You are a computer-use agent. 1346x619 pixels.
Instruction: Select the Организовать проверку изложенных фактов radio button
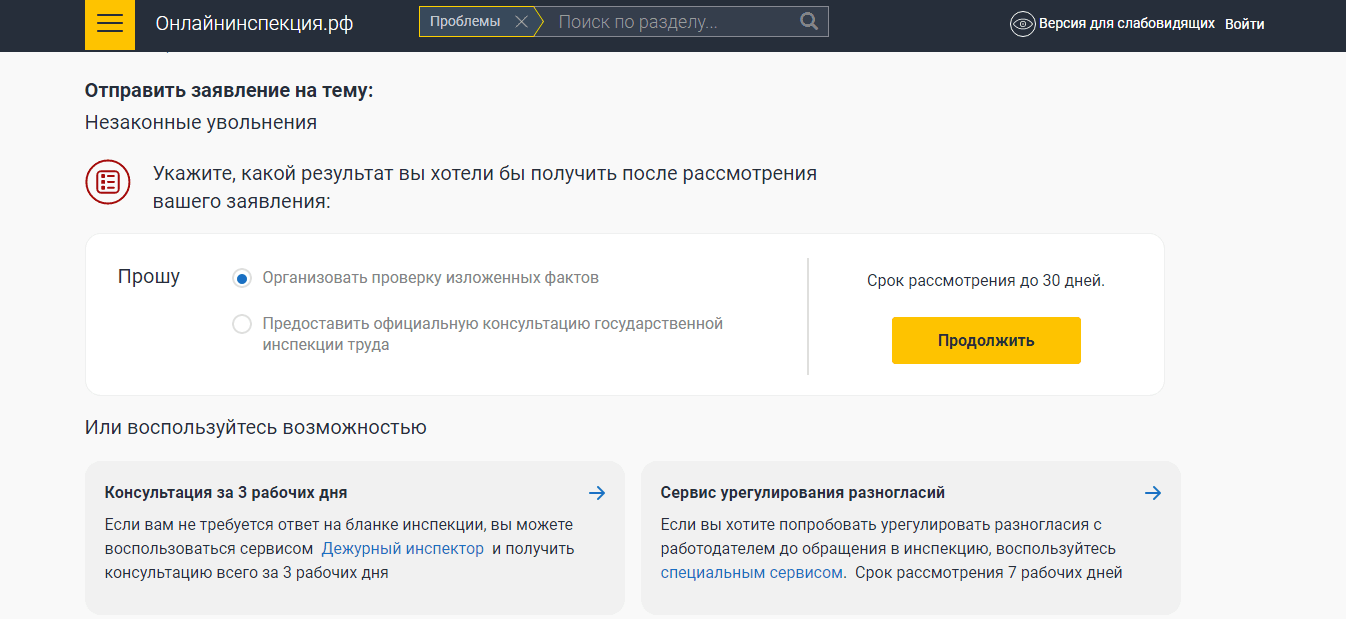pos(241,278)
